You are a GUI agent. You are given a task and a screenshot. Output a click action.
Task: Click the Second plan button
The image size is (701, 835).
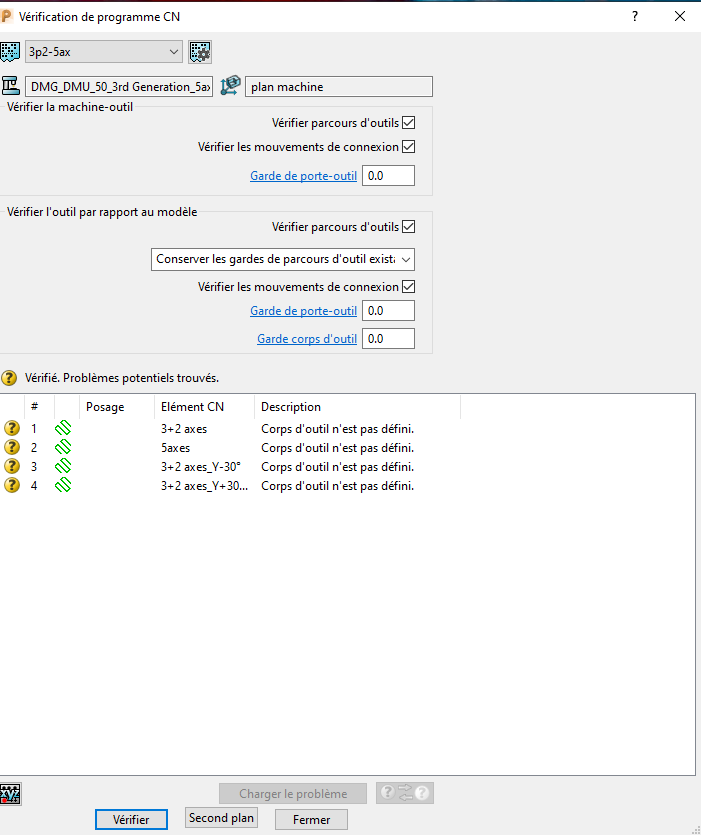click(222, 818)
